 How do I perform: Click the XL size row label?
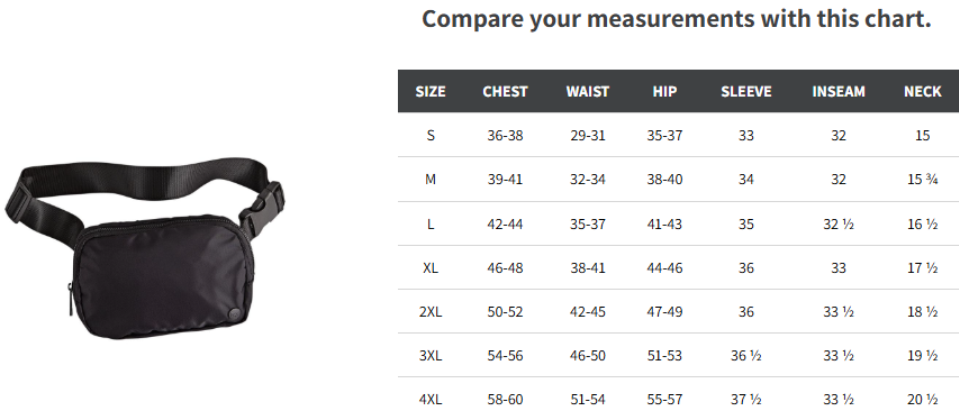click(431, 268)
